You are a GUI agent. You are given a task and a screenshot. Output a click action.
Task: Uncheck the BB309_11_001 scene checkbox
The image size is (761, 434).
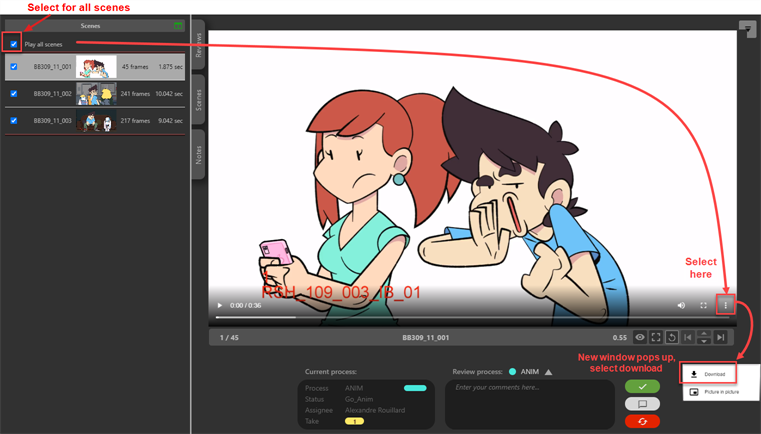point(14,67)
